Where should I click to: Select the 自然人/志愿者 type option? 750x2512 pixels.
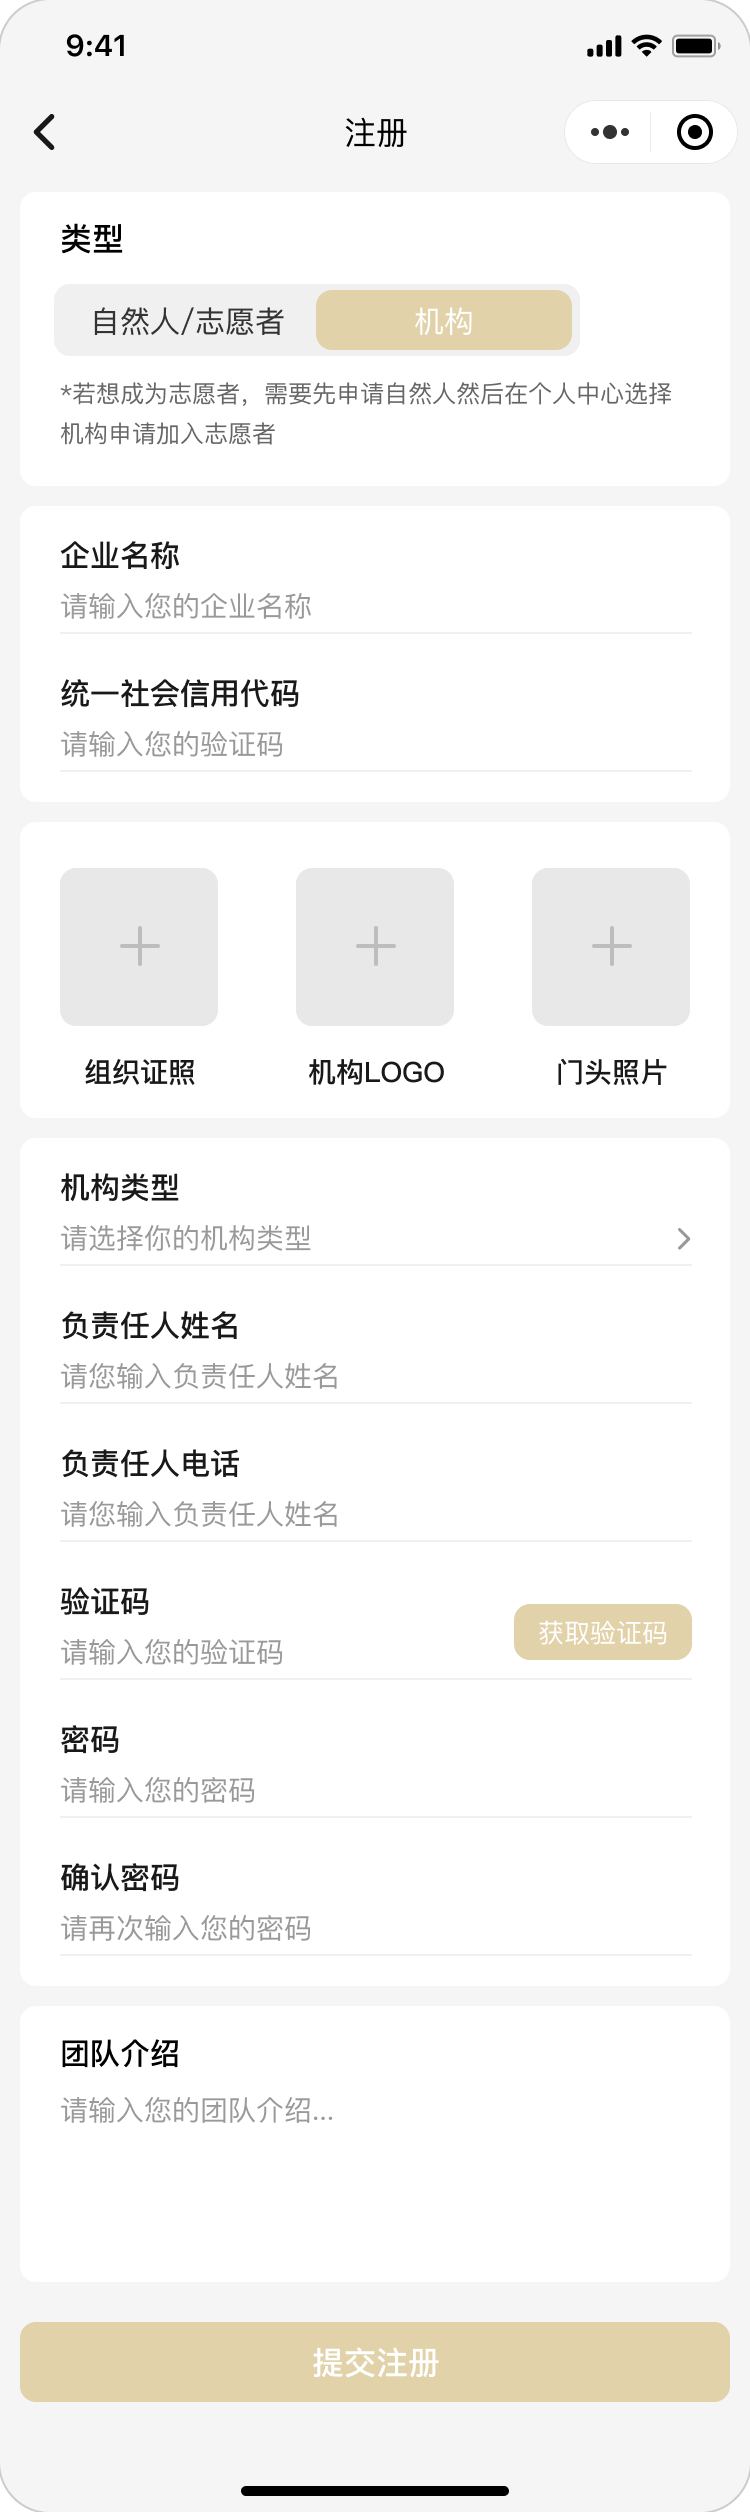pos(188,321)
